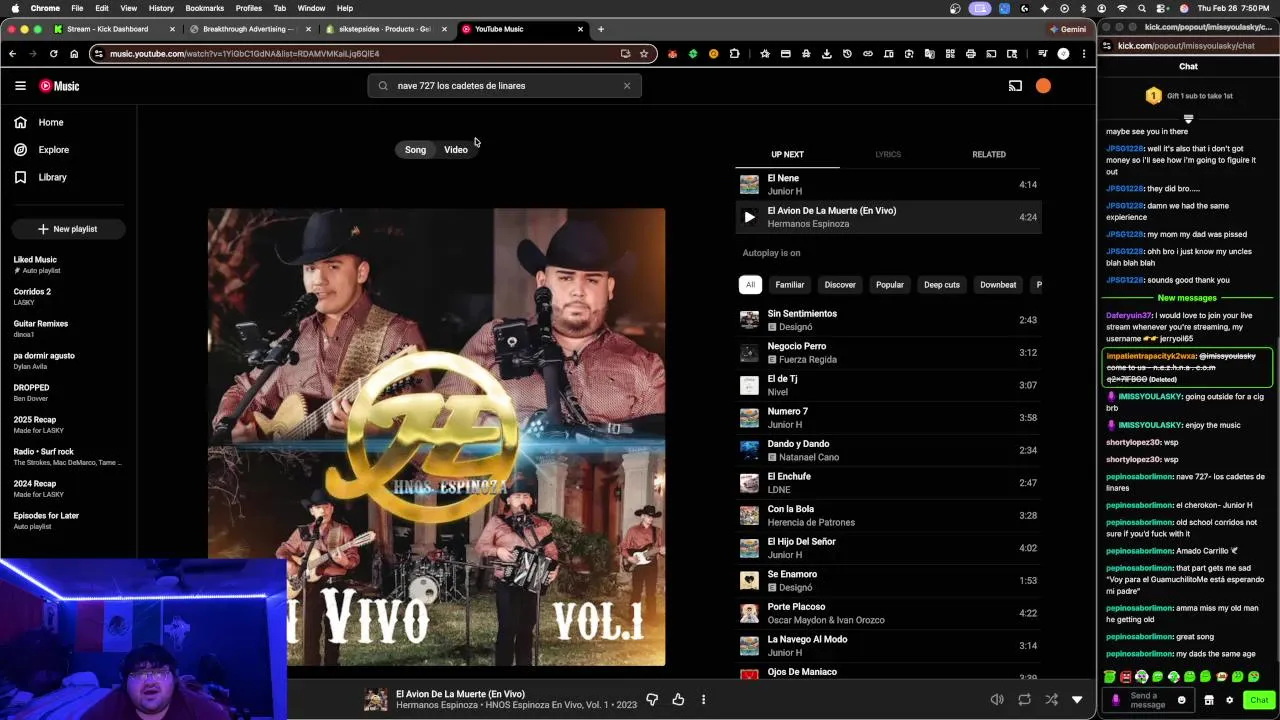Screen dimensions: 1280x720
Task: Click the browser back arrow
Action: point(12,54)
